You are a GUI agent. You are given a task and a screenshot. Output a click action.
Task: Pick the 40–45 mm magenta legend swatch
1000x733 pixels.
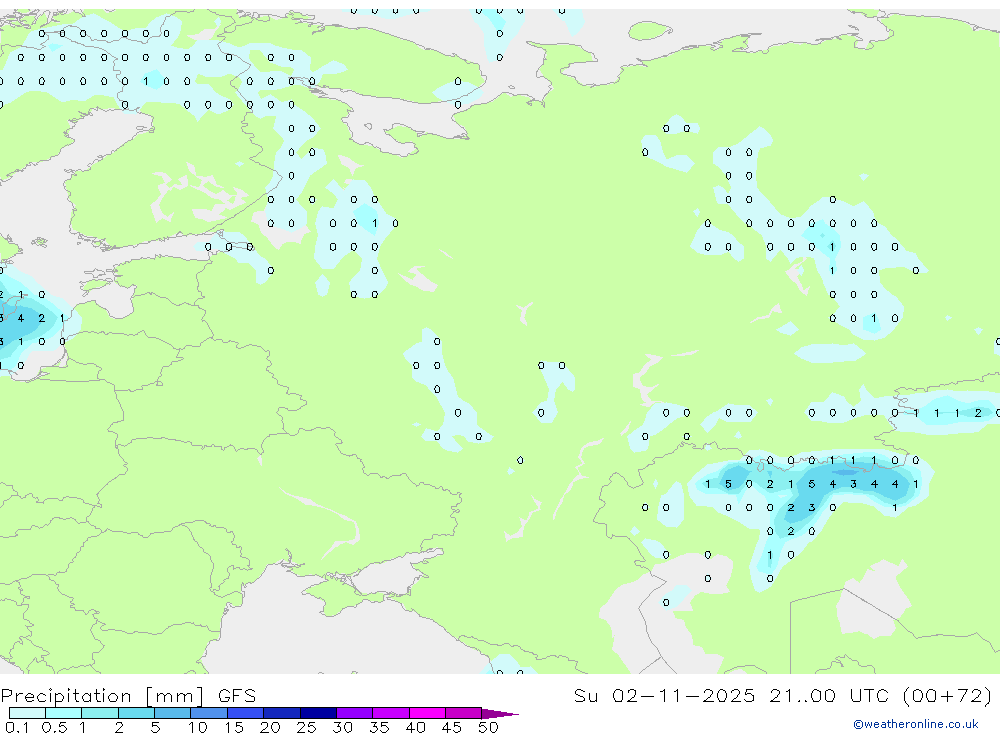click(x=427, y=713)
